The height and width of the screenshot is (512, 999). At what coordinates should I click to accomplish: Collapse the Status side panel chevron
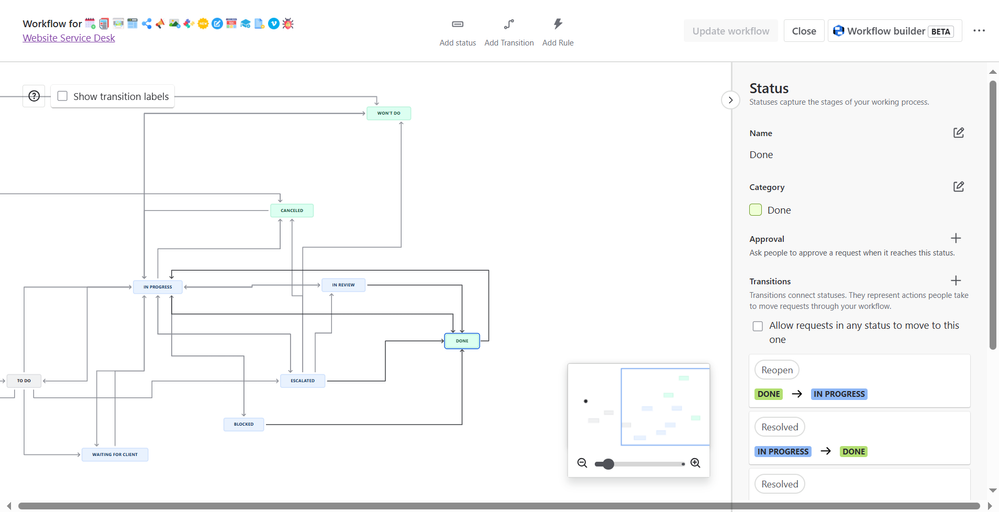pos(730,100)
